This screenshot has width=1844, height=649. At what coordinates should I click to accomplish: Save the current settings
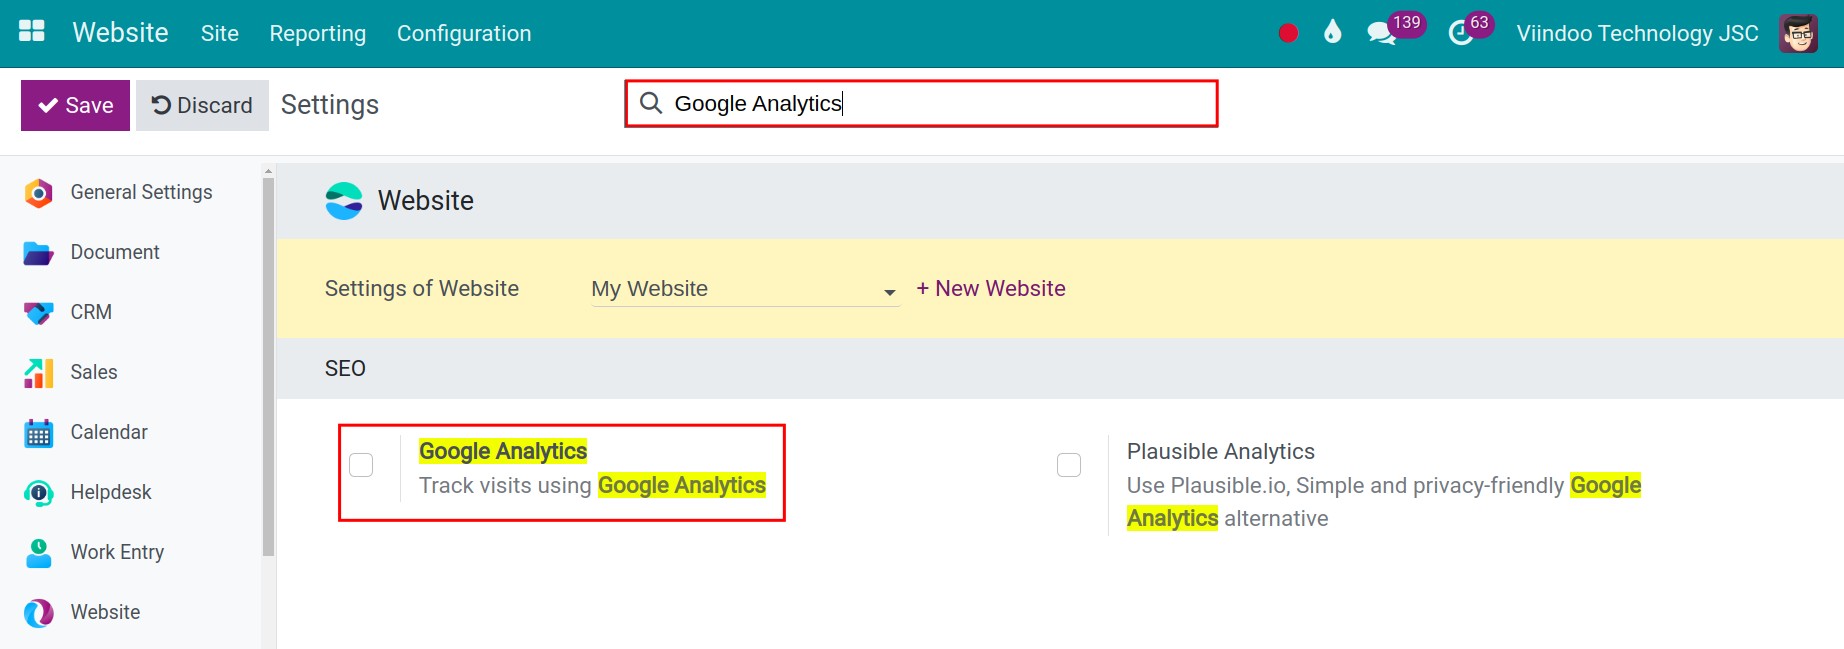[74, 104]
